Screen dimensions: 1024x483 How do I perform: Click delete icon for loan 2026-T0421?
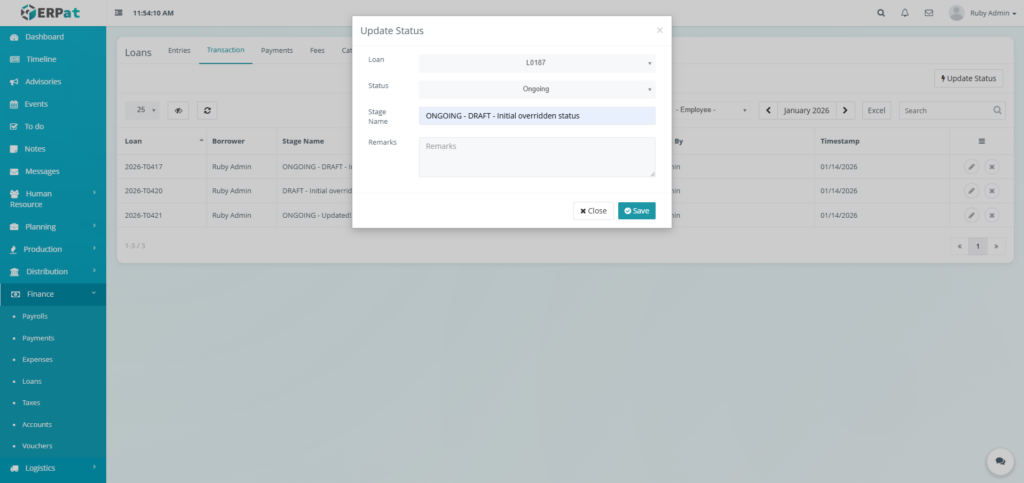(991, 215)
